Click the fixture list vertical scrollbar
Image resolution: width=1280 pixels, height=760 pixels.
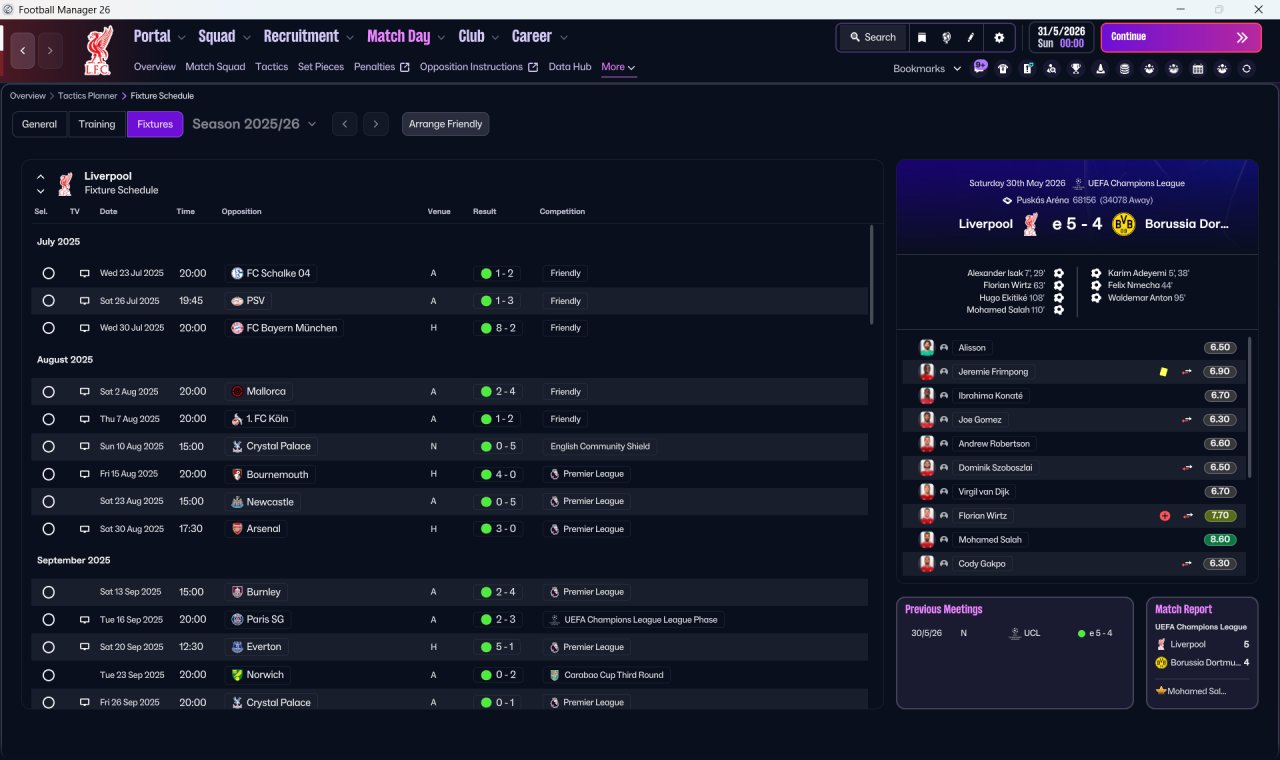(x=871, y=274)
